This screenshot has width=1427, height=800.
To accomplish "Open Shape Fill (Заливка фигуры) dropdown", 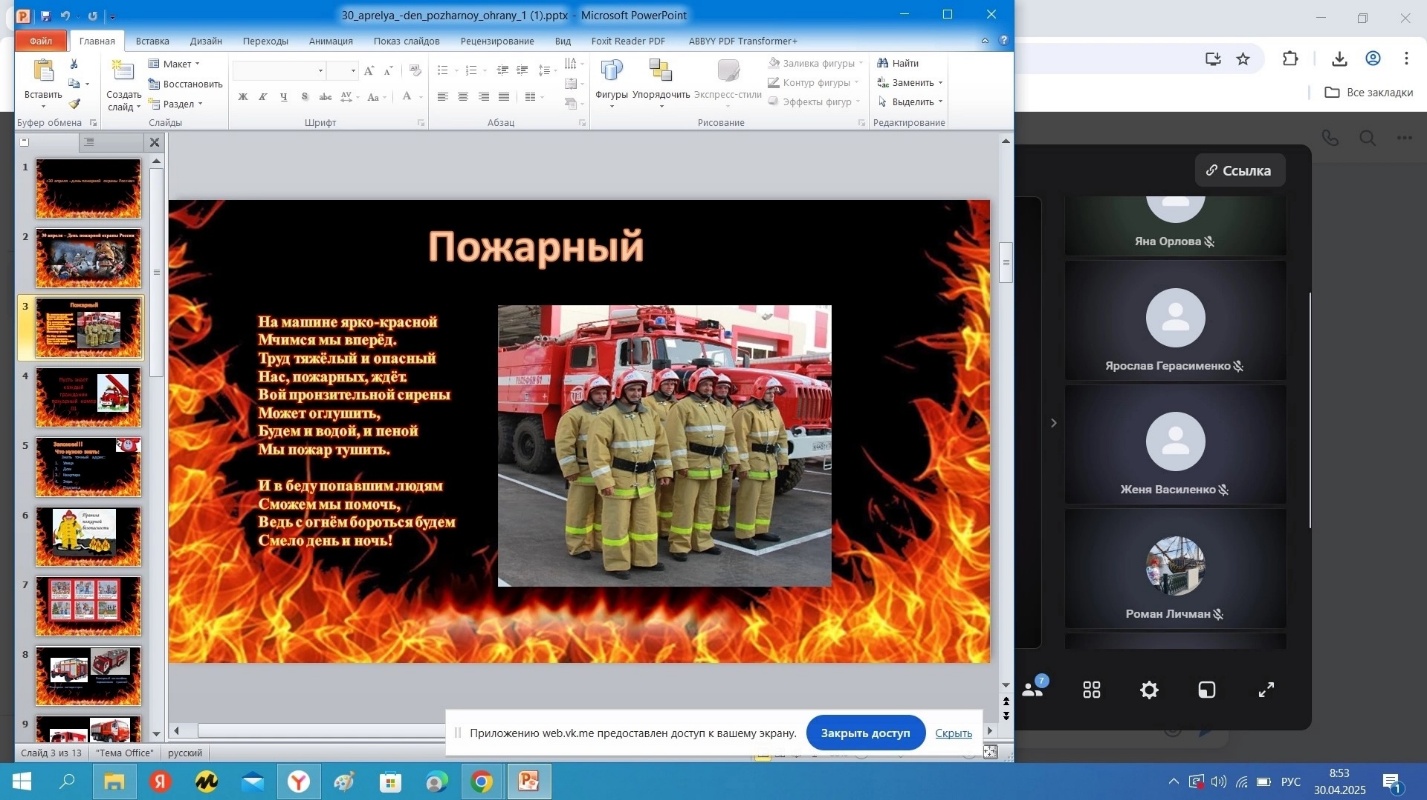I will (815, 63).
